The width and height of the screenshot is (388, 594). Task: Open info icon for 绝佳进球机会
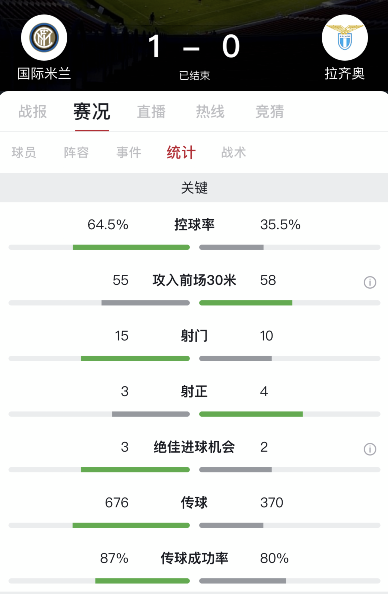click(x=370, y=449)
